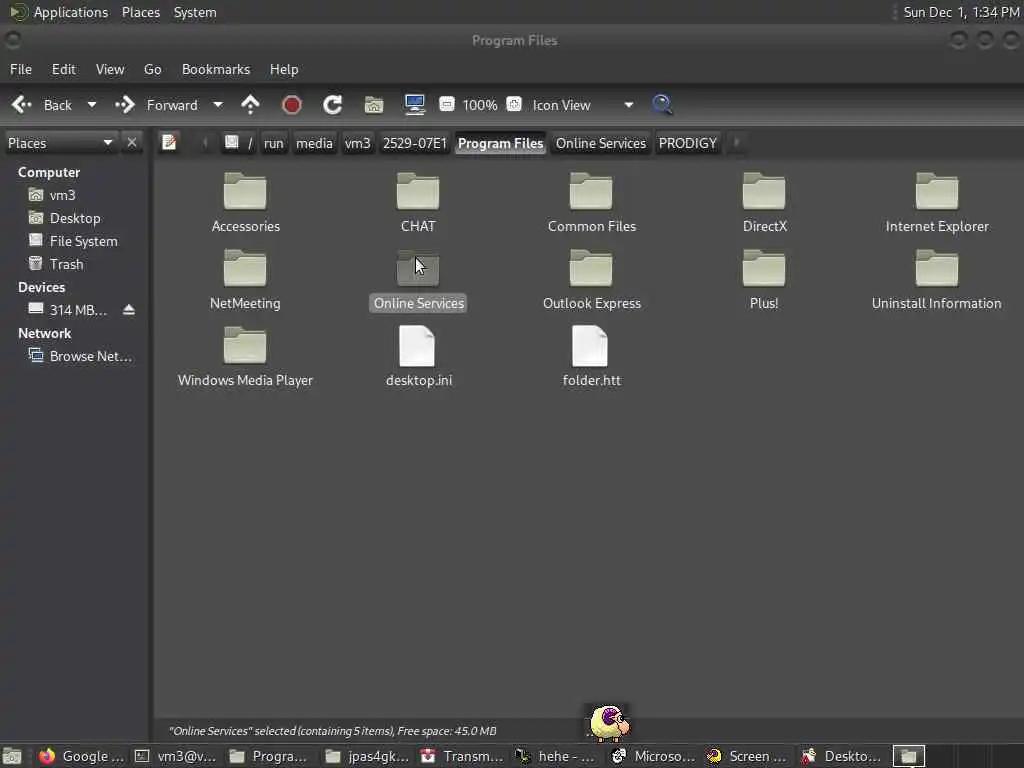Select the Windows Media Player folder
The image size is (1024, 768).
click(245, 357)
